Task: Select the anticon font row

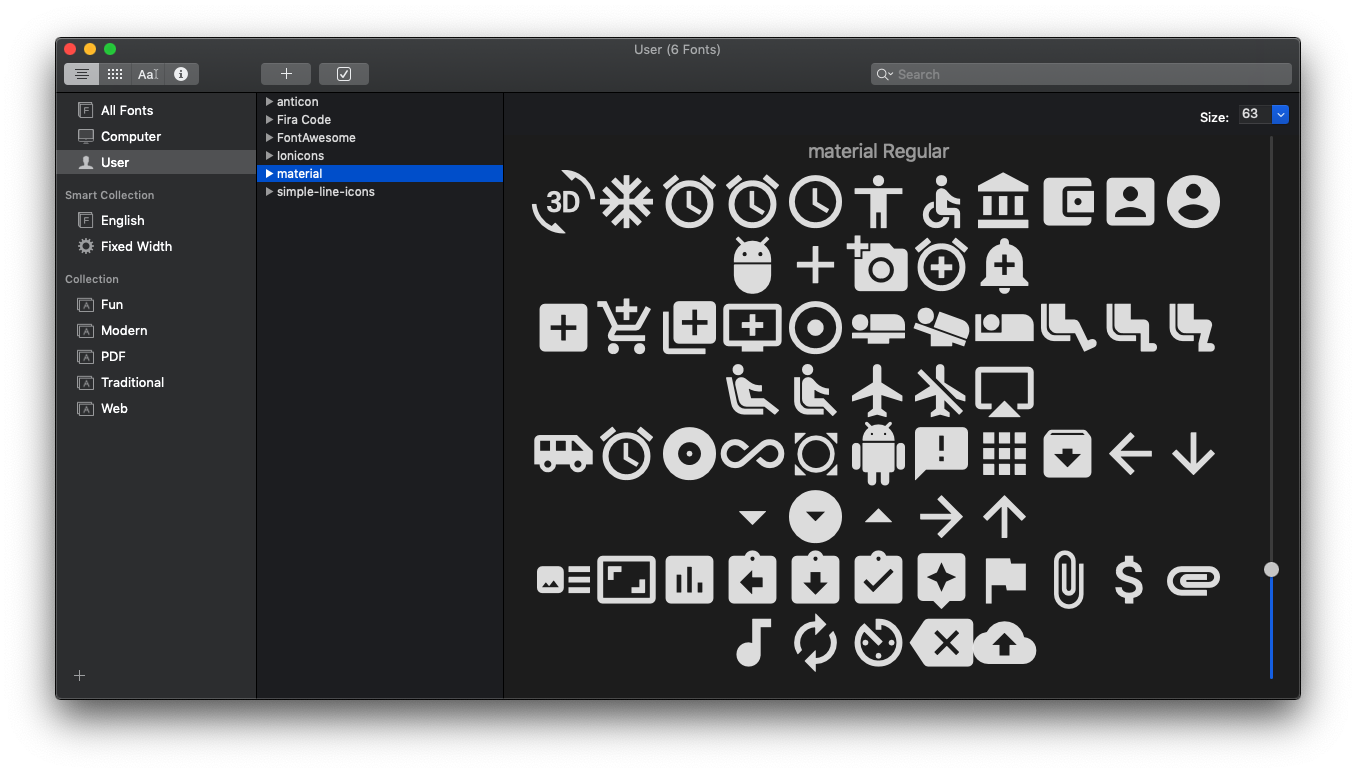Action: (x=380, y=102)
